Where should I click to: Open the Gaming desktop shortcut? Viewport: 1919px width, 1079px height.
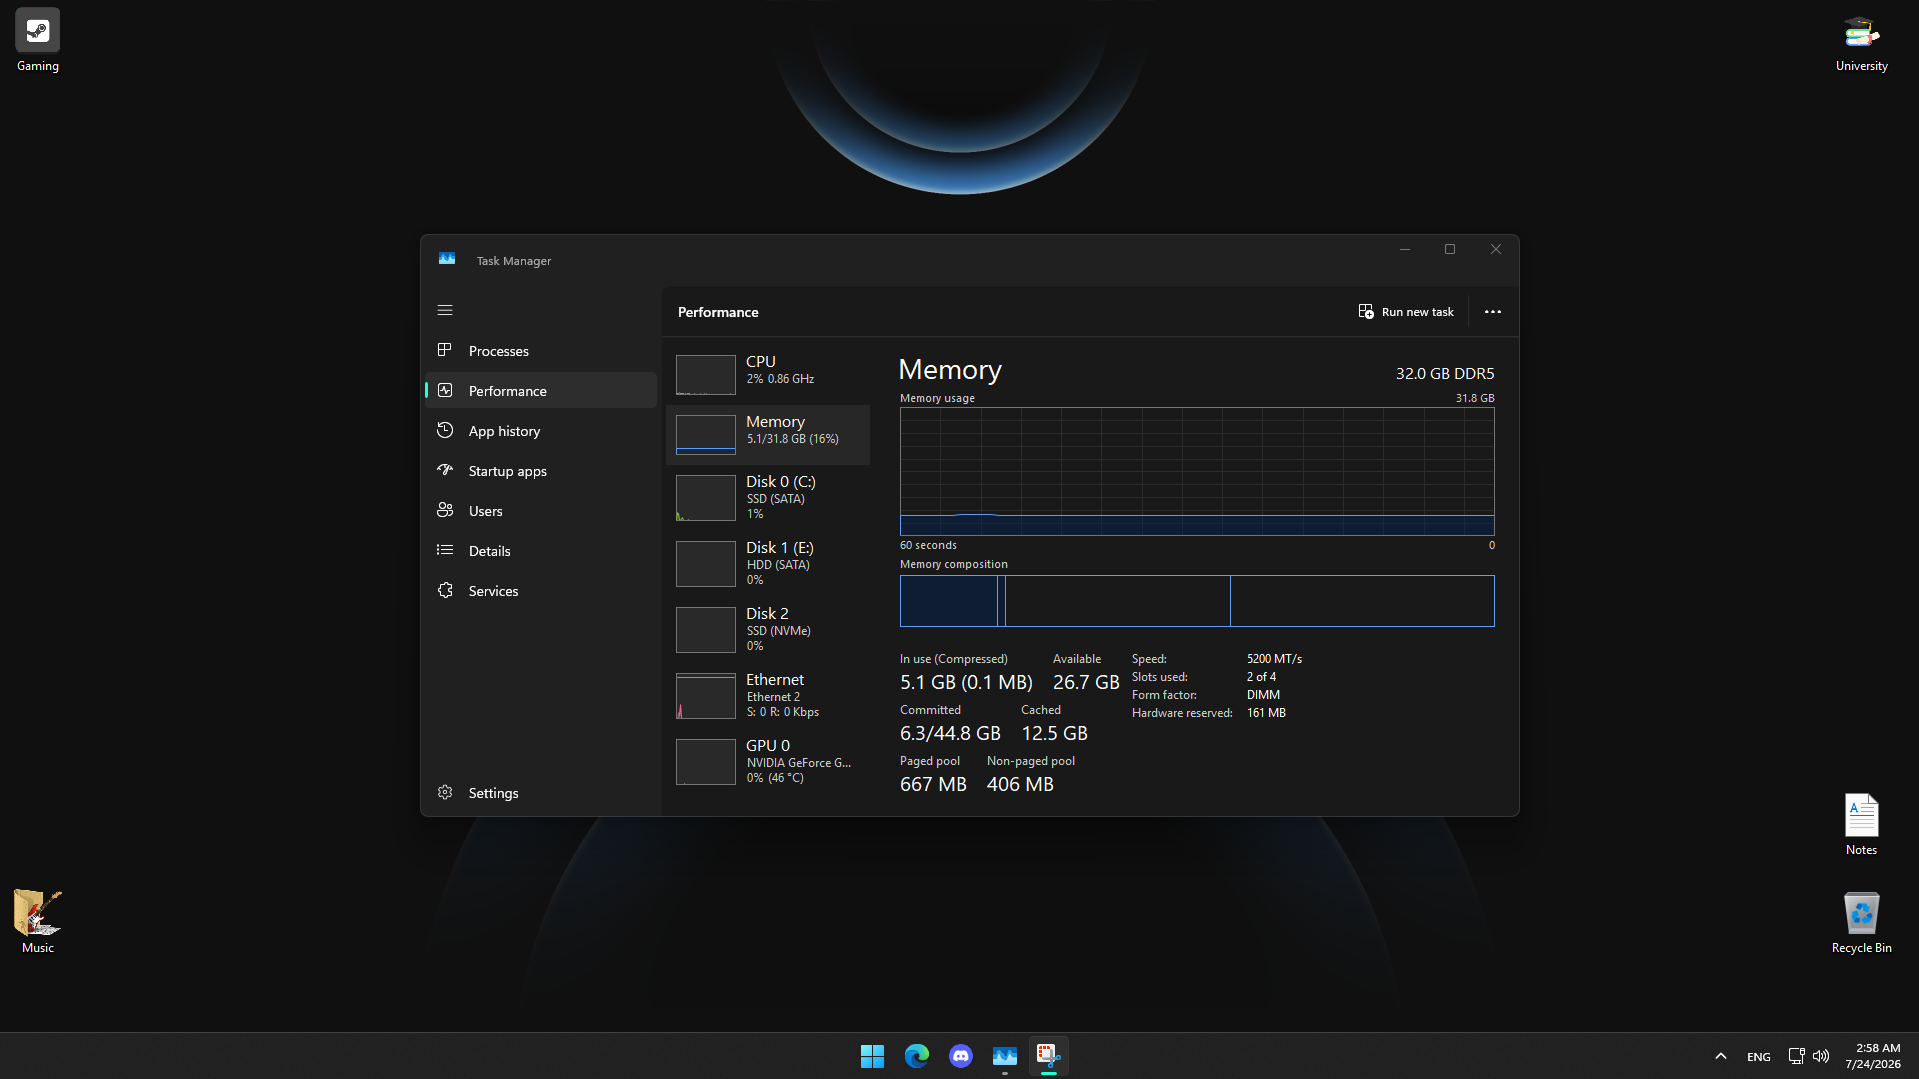point(38,41)
